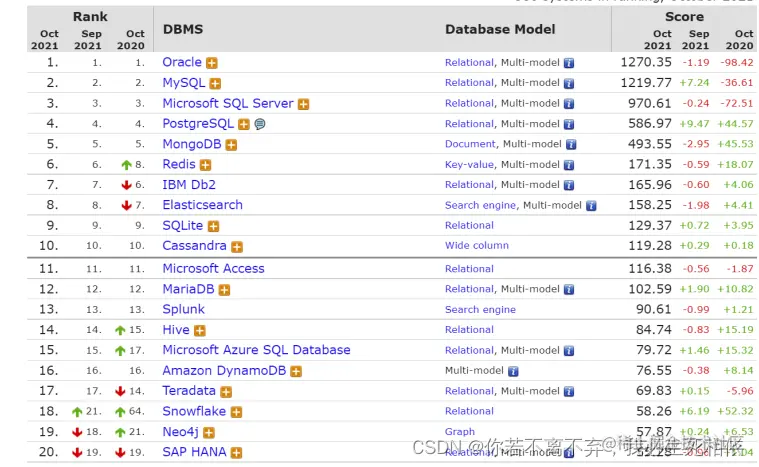Open the Hive link
Screen dimensions: 759x467
pyautogui.click(x=176, y=330)
